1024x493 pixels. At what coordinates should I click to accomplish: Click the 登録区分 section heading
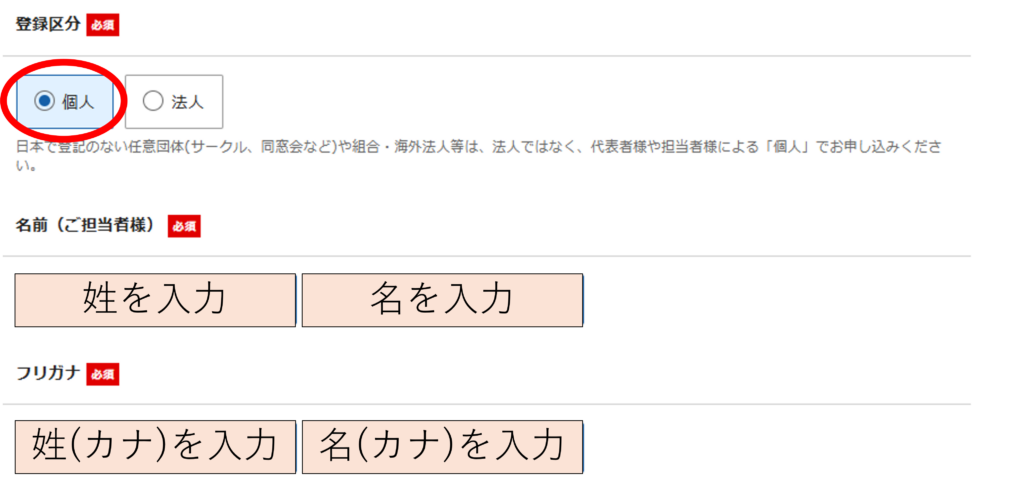click(x=48, y=25)
